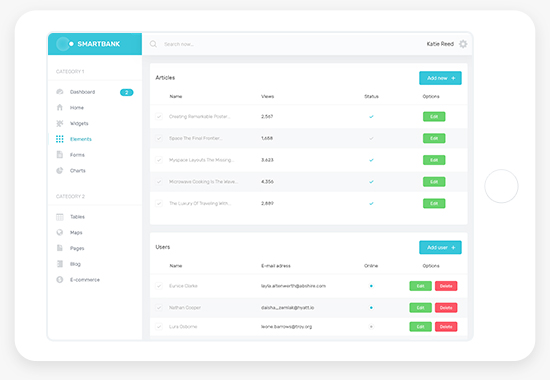Open the settings gear beside Katie Reed
This screenshot has height=380, width=550.
[463, 44]
